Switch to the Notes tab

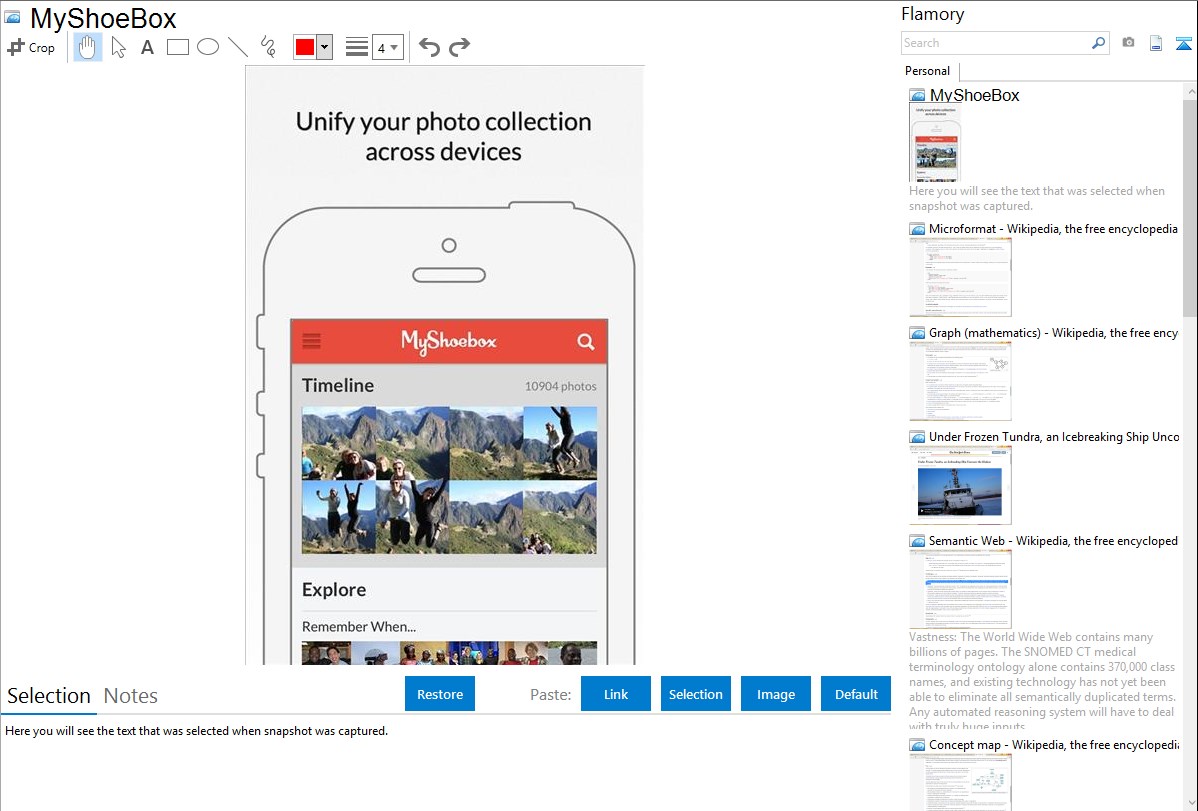(131, 696)
